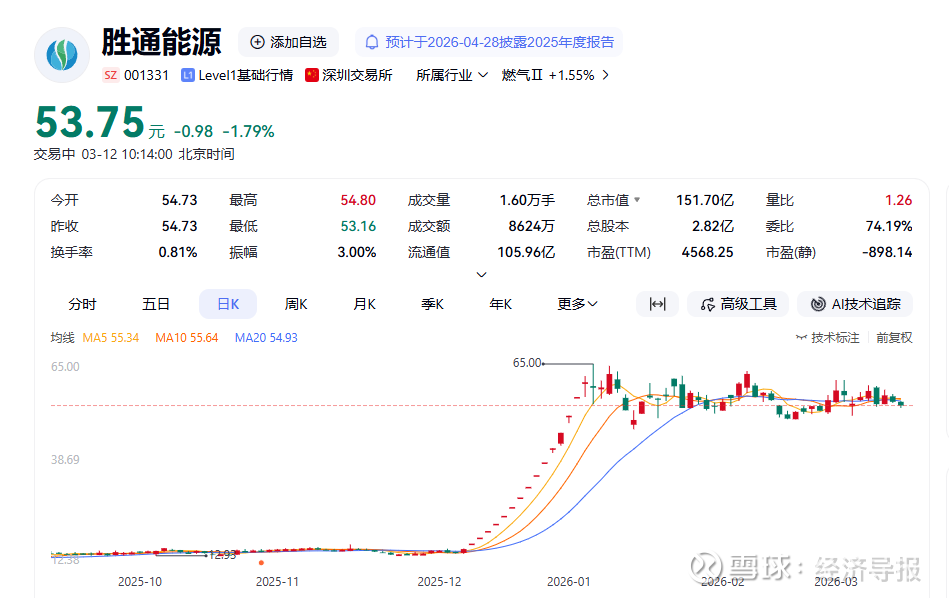Click the 胜通能源 company logo icon
The image size is (949, 598).
click(x=62, y=55)
